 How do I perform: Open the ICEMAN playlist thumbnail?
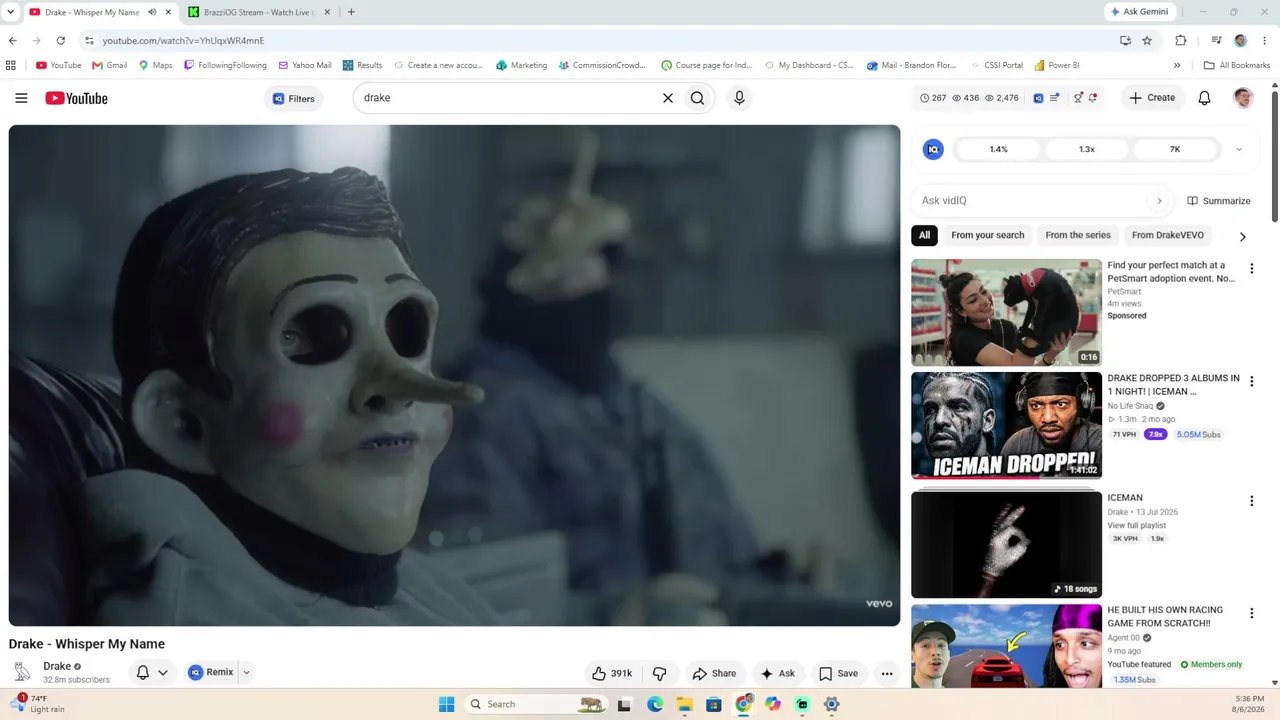1006,543
